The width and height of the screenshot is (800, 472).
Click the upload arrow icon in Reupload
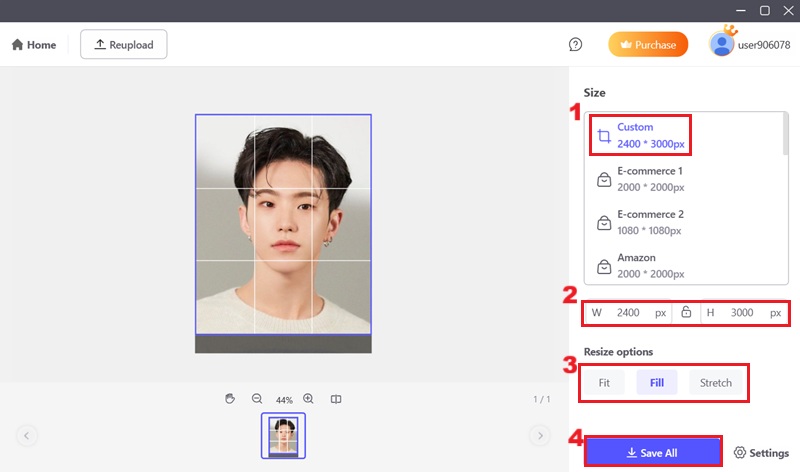100,44
